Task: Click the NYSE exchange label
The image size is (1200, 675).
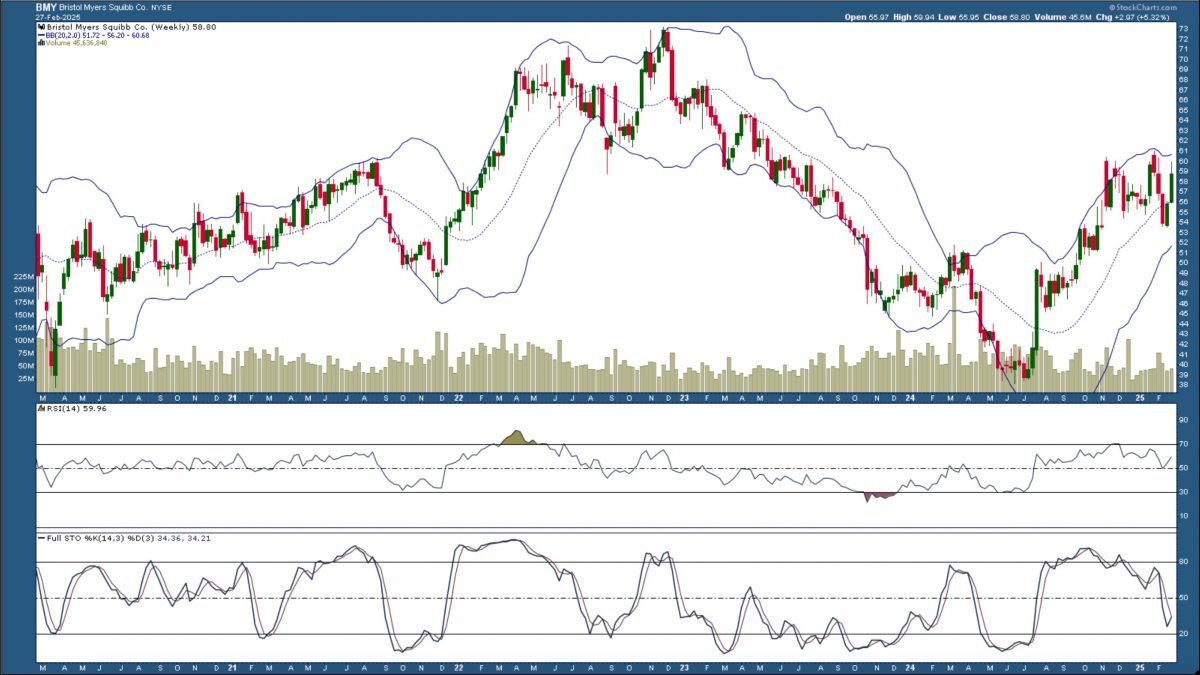Action: (x=164, y=6)
